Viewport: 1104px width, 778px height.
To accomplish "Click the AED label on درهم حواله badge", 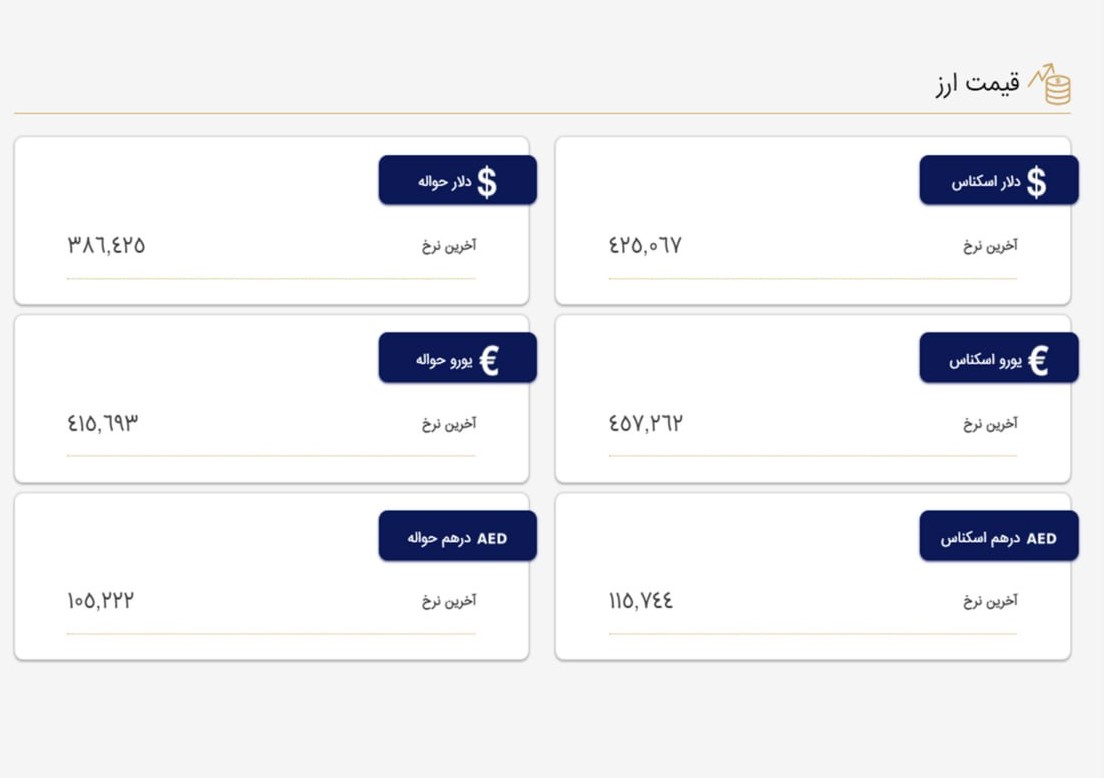I will (492, 539).
